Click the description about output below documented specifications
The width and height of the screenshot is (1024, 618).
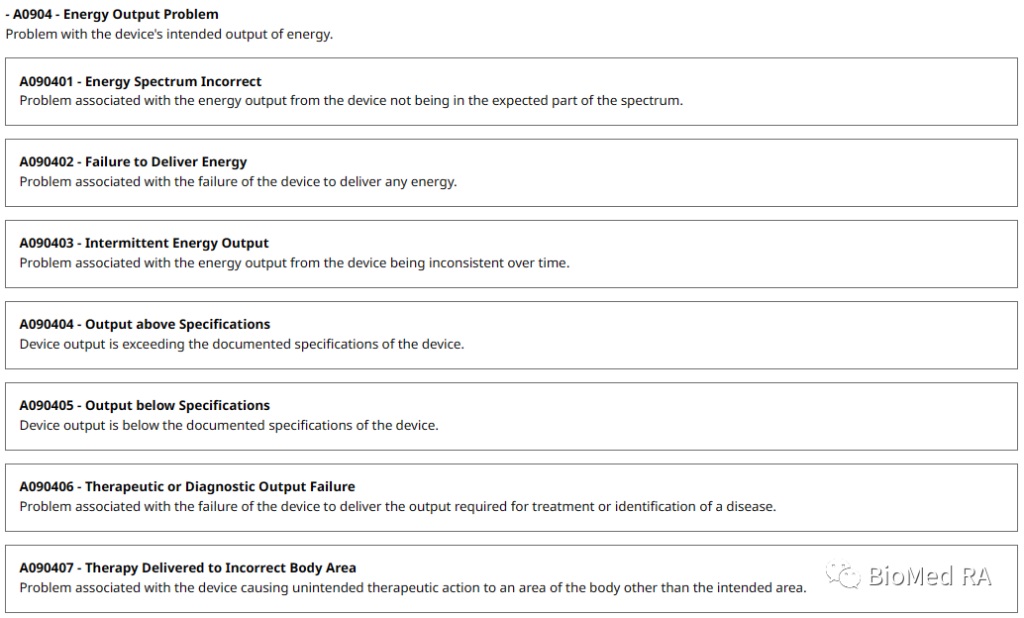[x=229, y=425]
